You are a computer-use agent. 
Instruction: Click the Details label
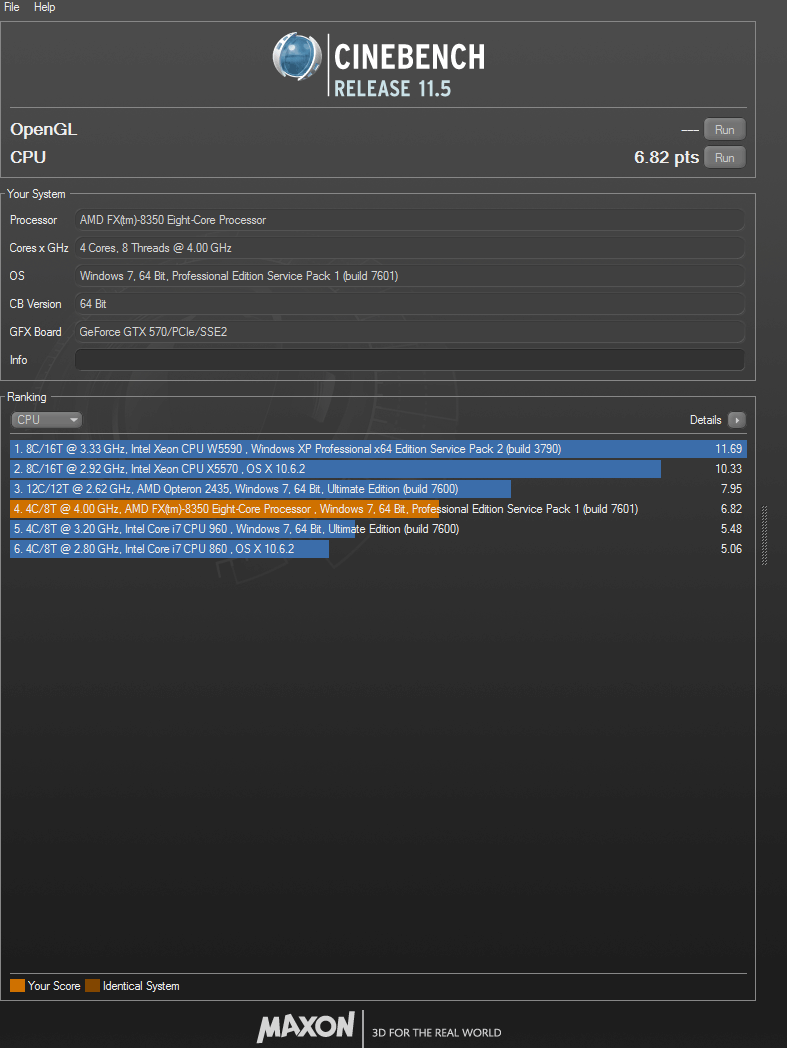coord(705,420)
